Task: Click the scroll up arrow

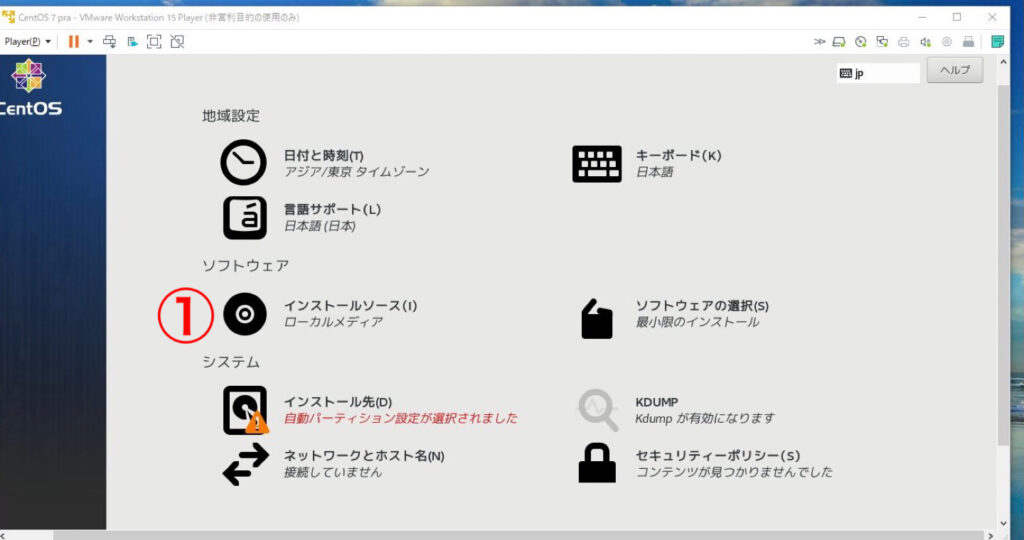Action: [1004, 62]
